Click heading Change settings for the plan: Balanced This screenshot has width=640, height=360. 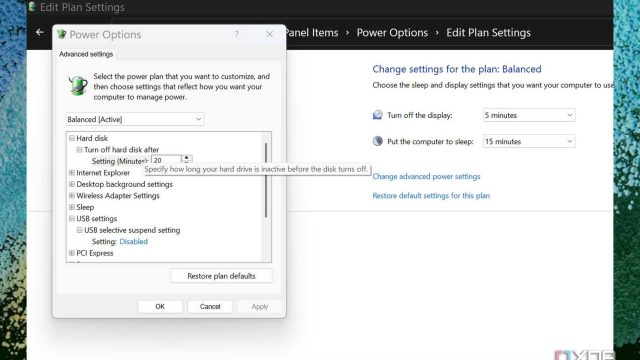pos(457,69)
